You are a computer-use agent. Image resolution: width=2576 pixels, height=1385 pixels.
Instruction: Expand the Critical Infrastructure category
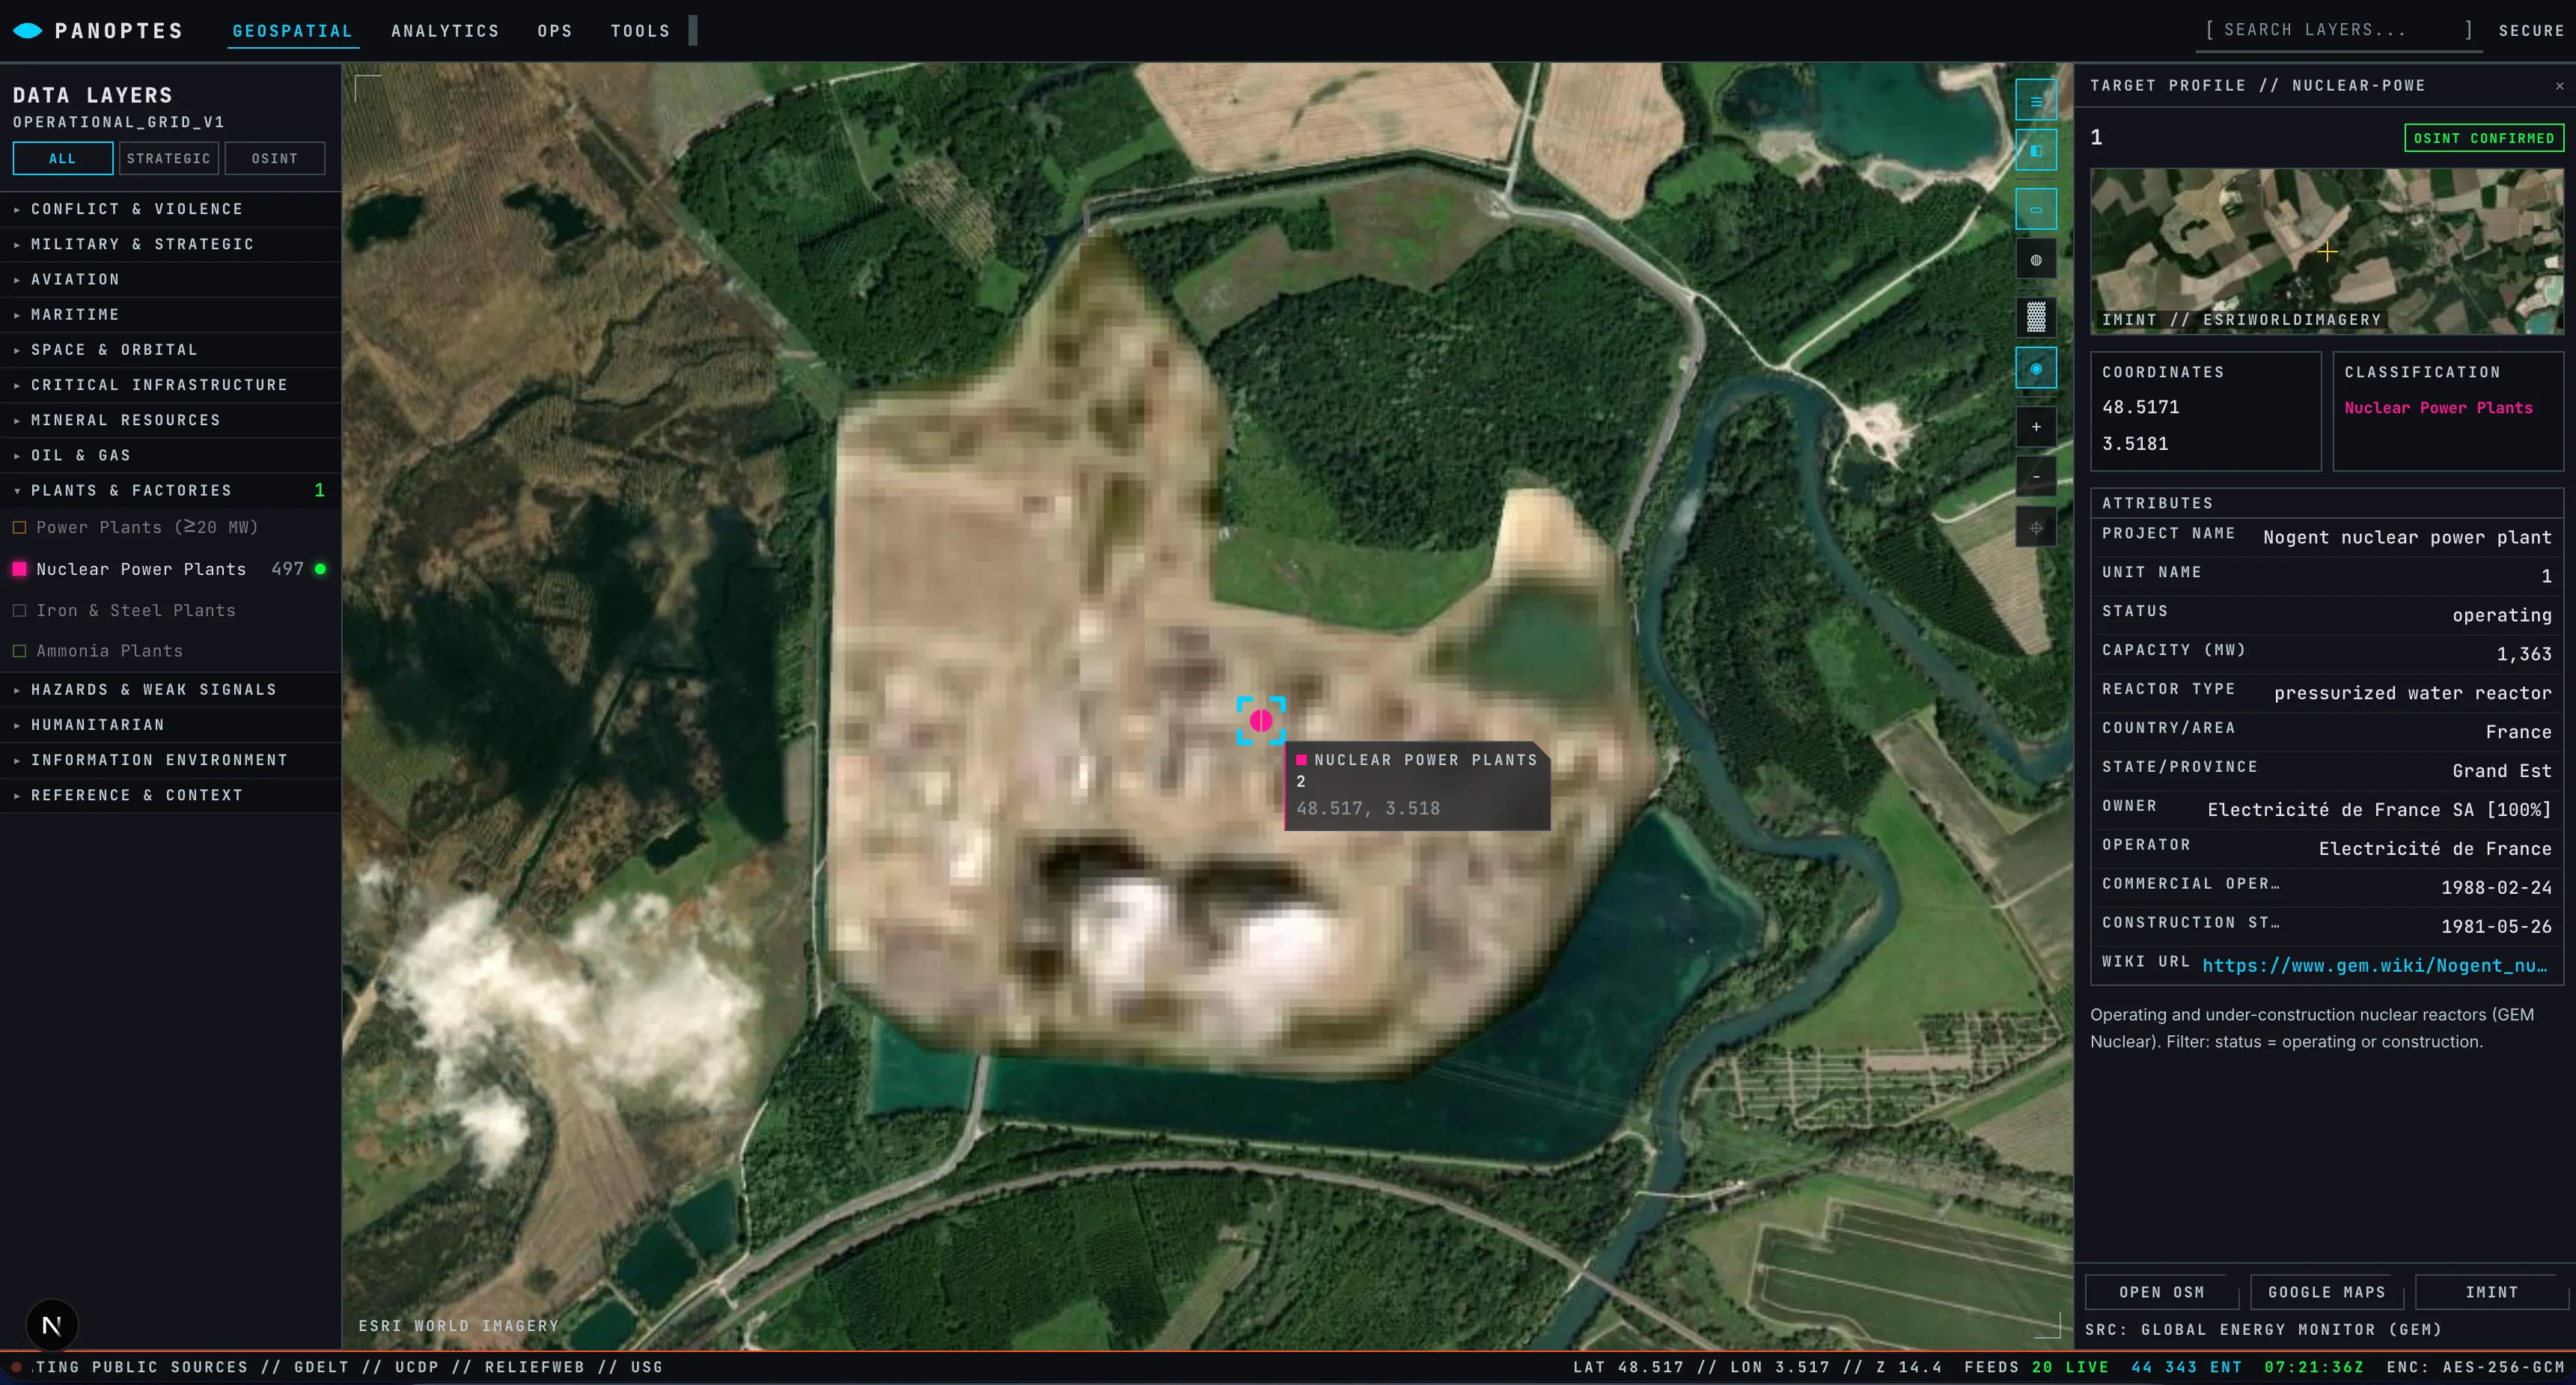170,385
